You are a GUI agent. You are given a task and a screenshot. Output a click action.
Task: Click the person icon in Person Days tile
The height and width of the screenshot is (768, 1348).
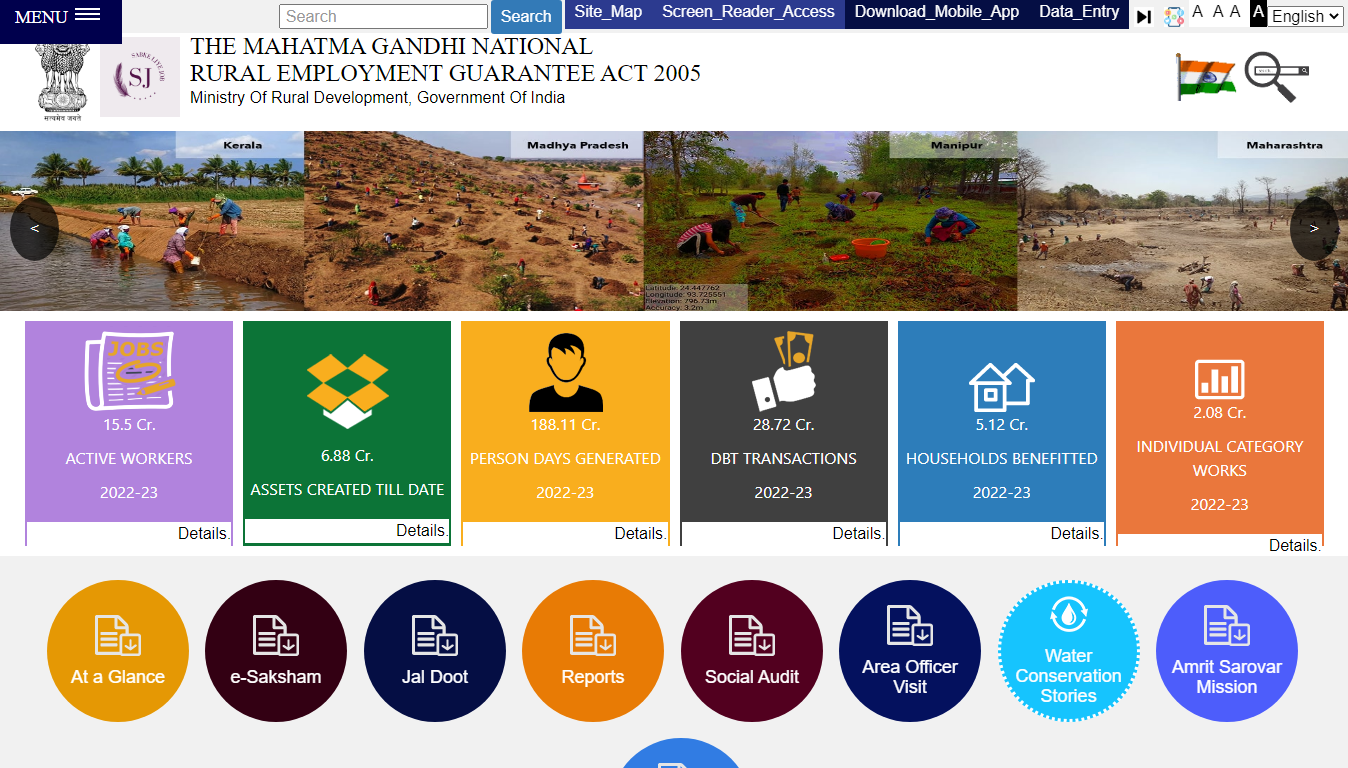coord(565,372)
